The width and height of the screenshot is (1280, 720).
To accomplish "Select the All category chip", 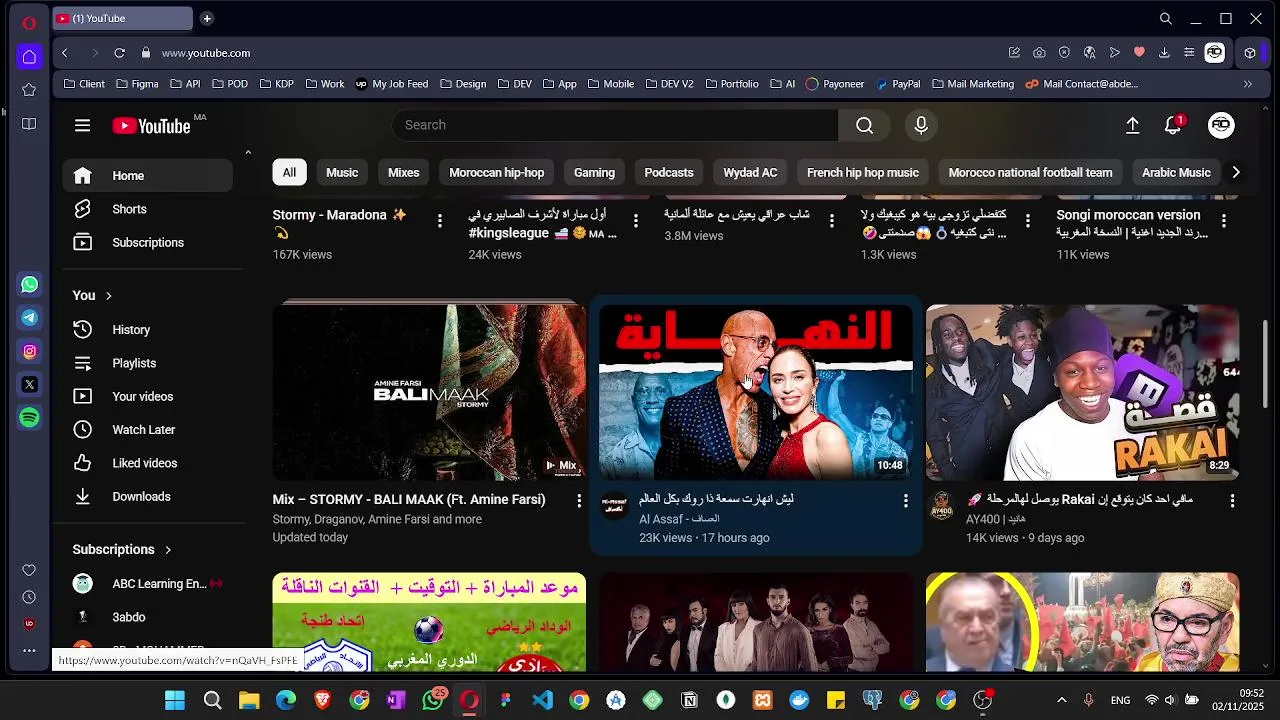I will [x=289, y=173].
